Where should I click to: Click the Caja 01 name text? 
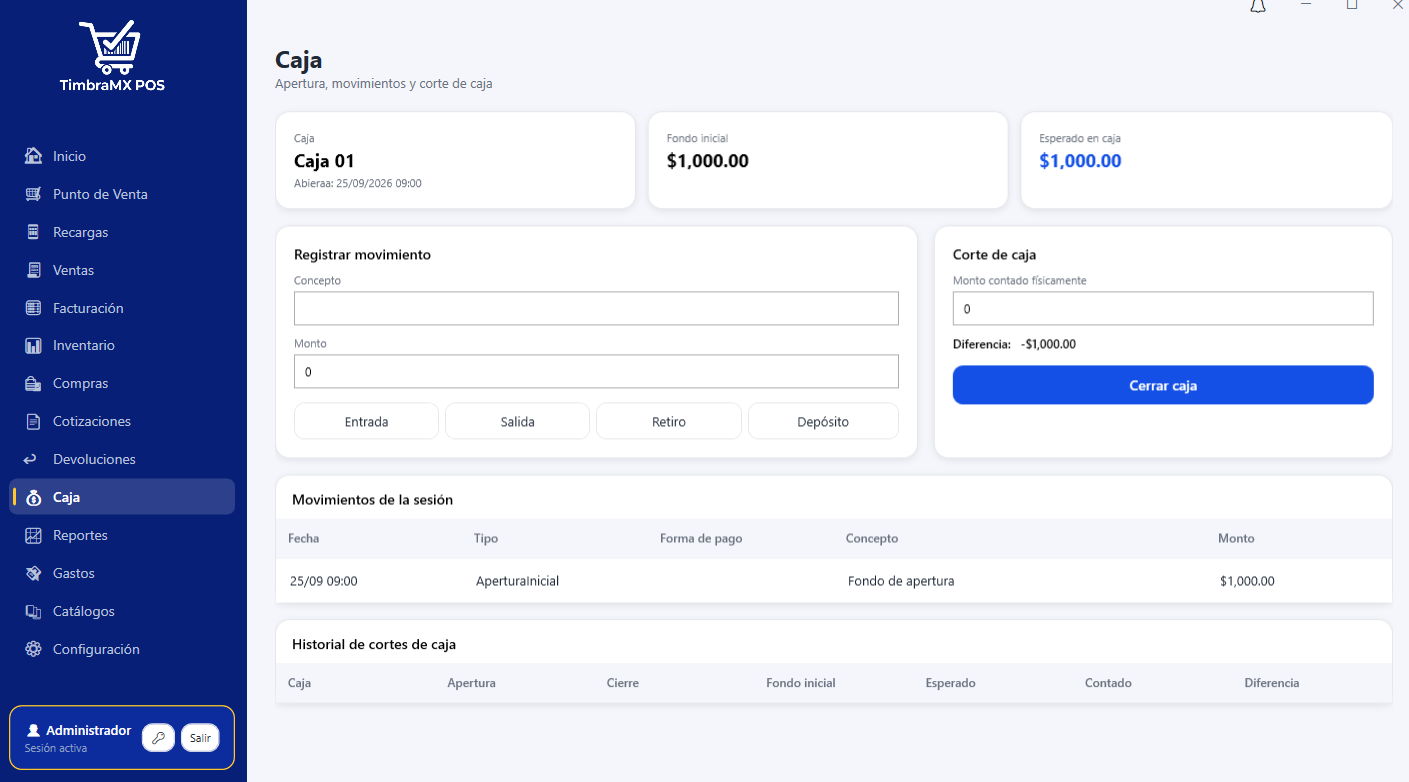pyautogui.click(x=324, y=161)
